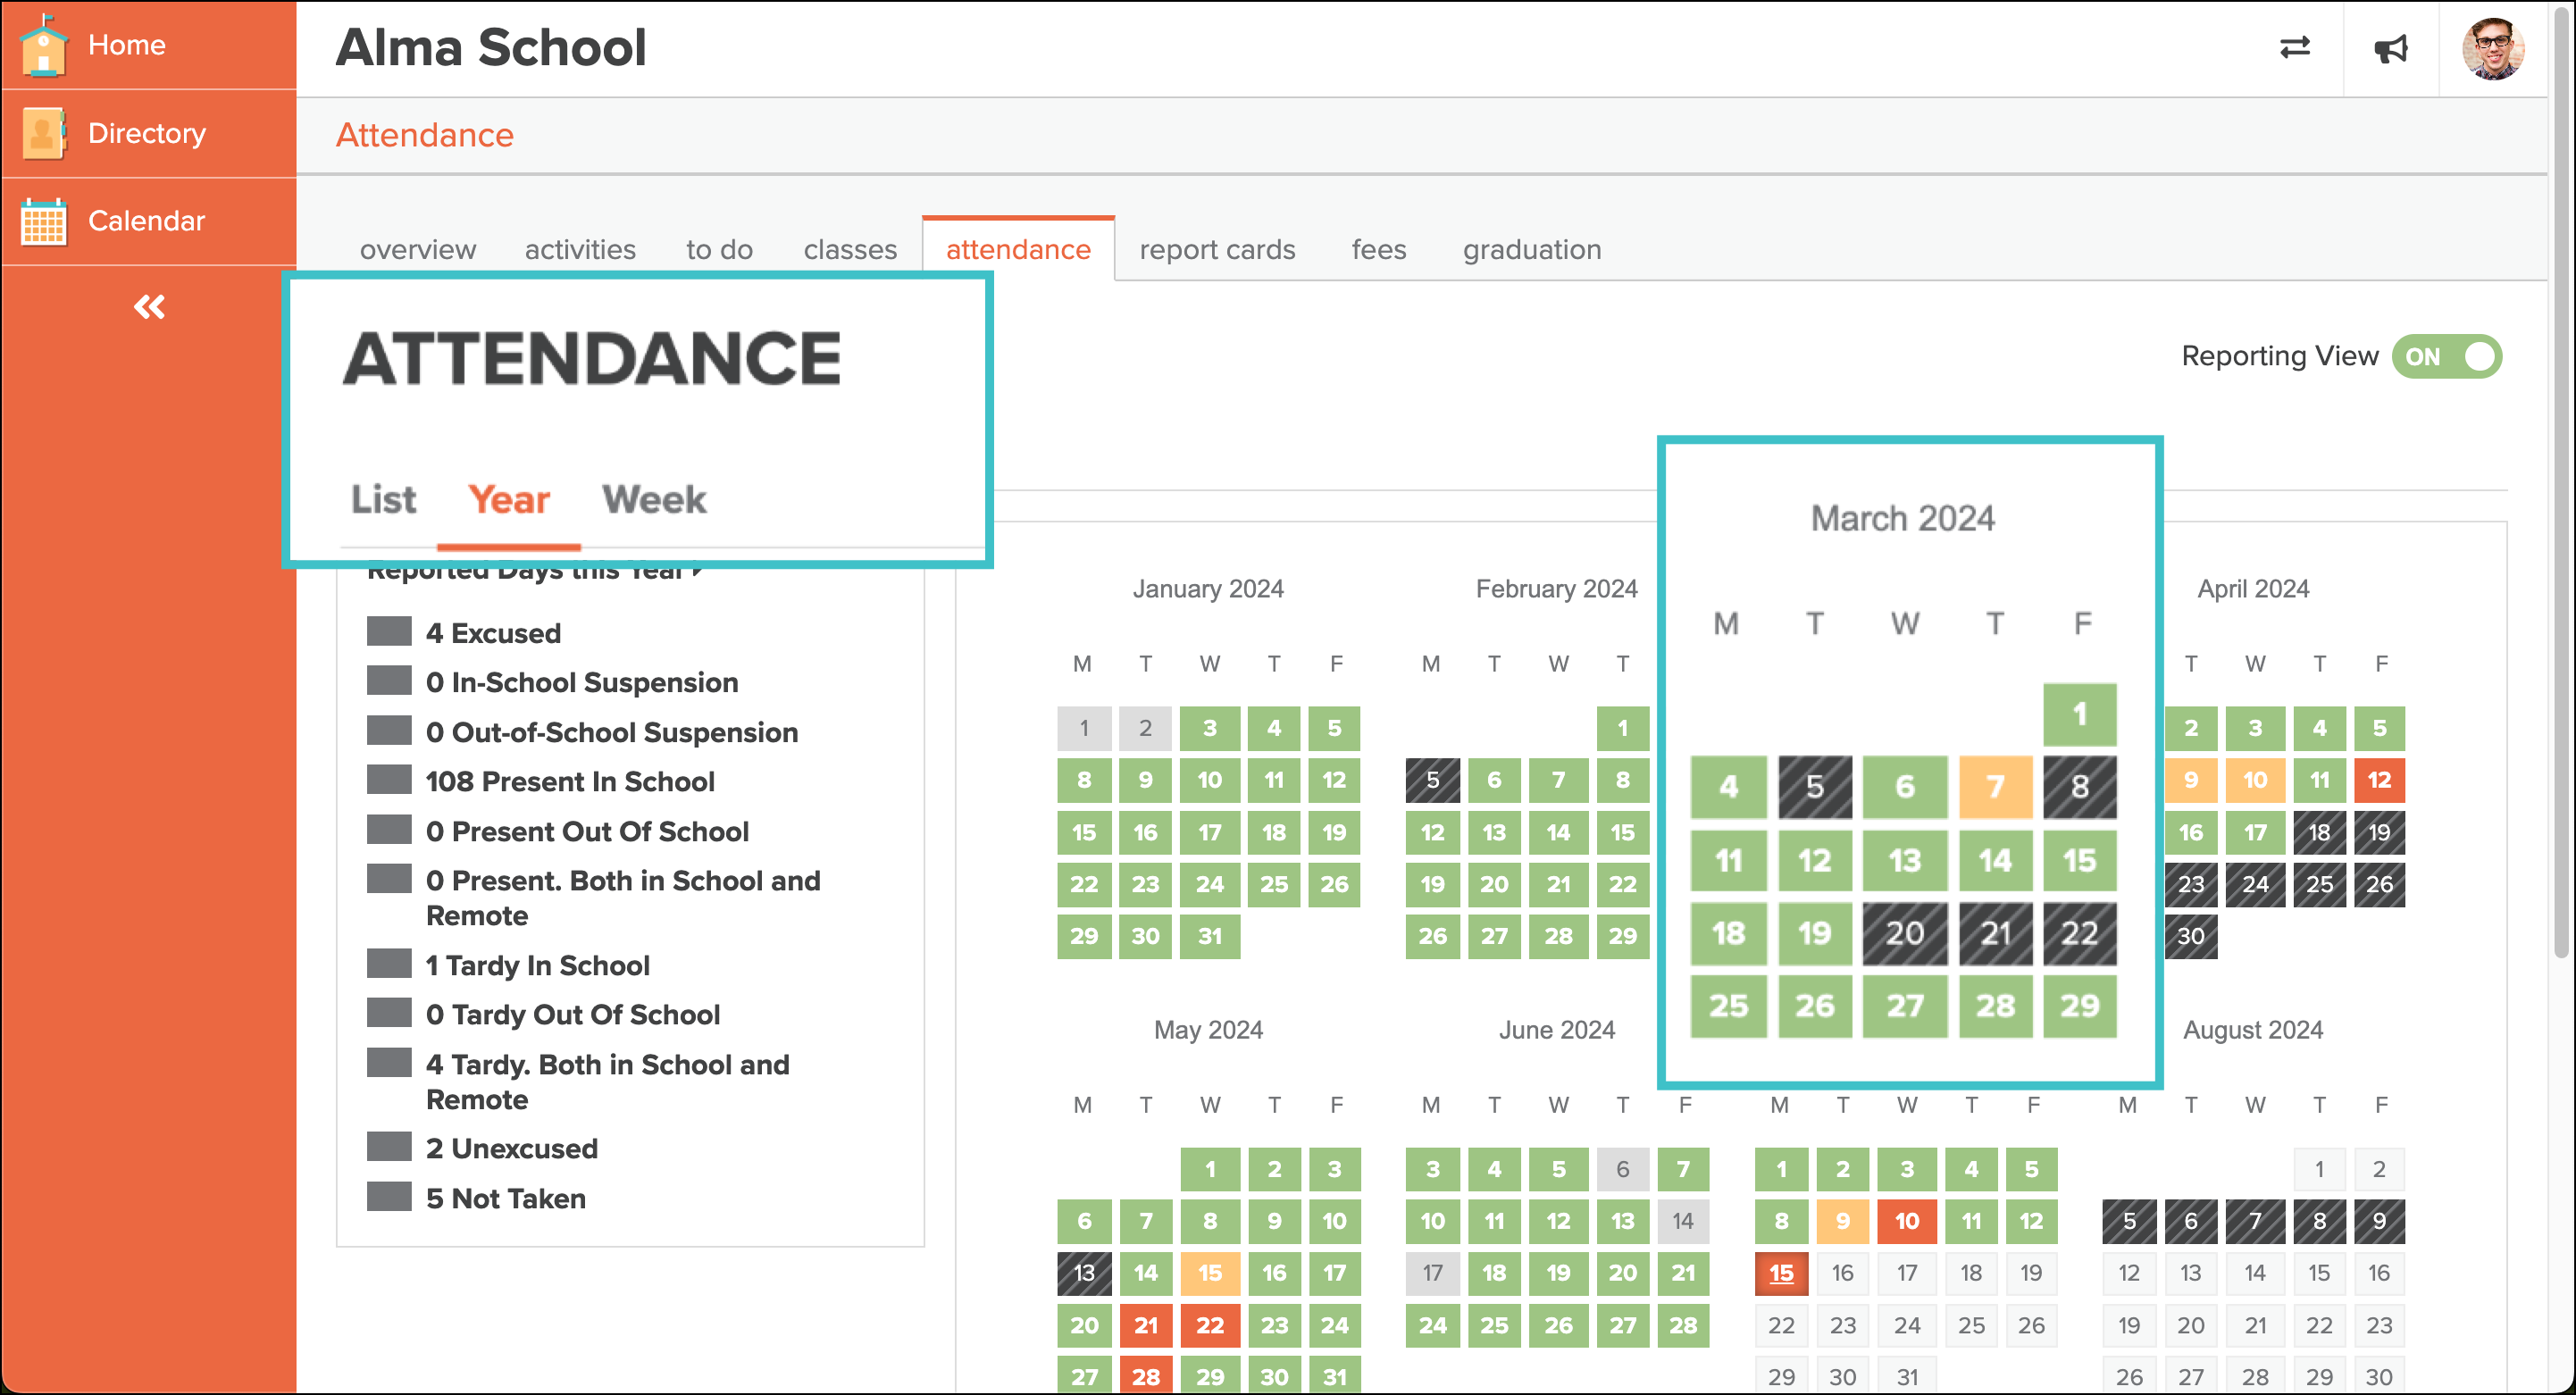Click the 1 Tardy In School legend text
The image size is (2576, 1395).
[x=538, y=965]
